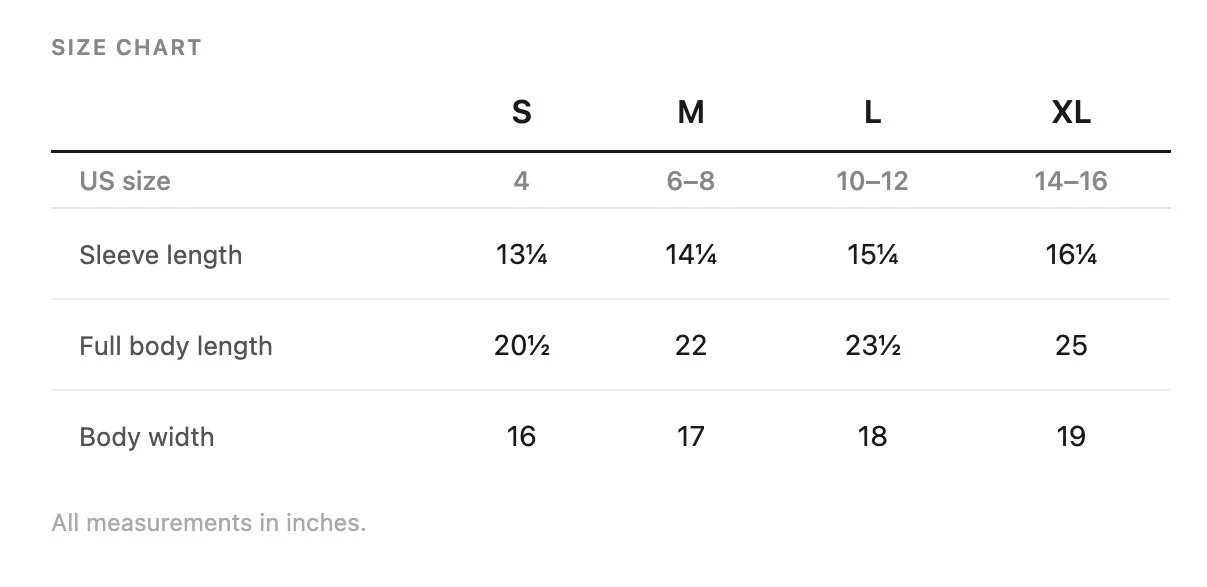Select the M size column header
Screen dimensions: 1207x587
pyautogui.click(x=691, y=113)
